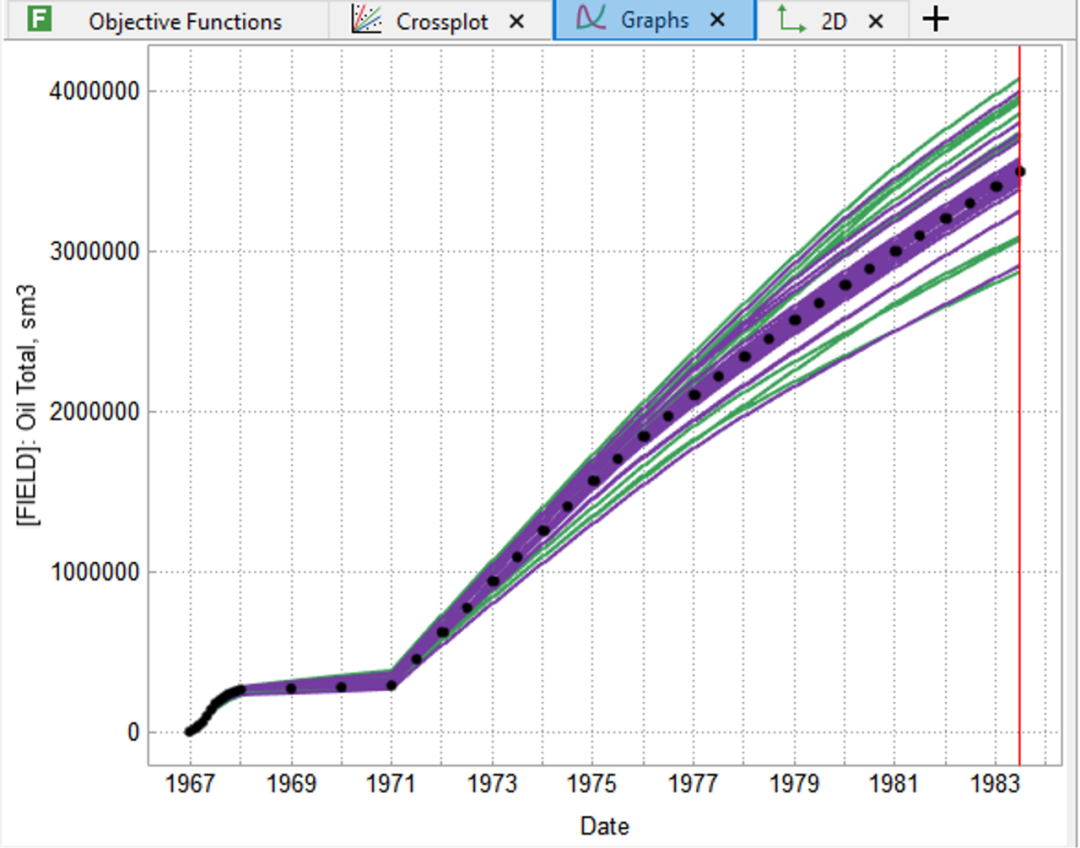
Task: Click the Crossplot tab's scatter icon
Action: pyautogui.click(x=367, y=20)
